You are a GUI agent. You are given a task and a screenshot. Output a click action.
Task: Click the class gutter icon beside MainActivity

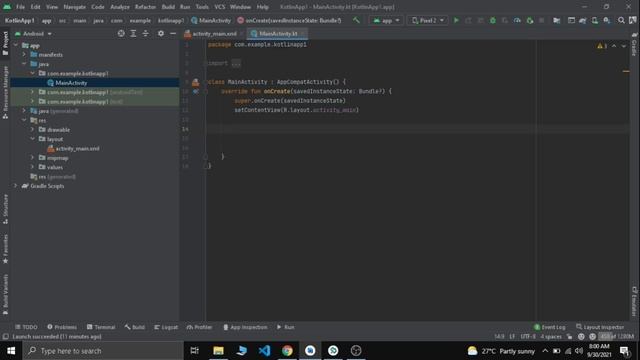pos(196,82)
